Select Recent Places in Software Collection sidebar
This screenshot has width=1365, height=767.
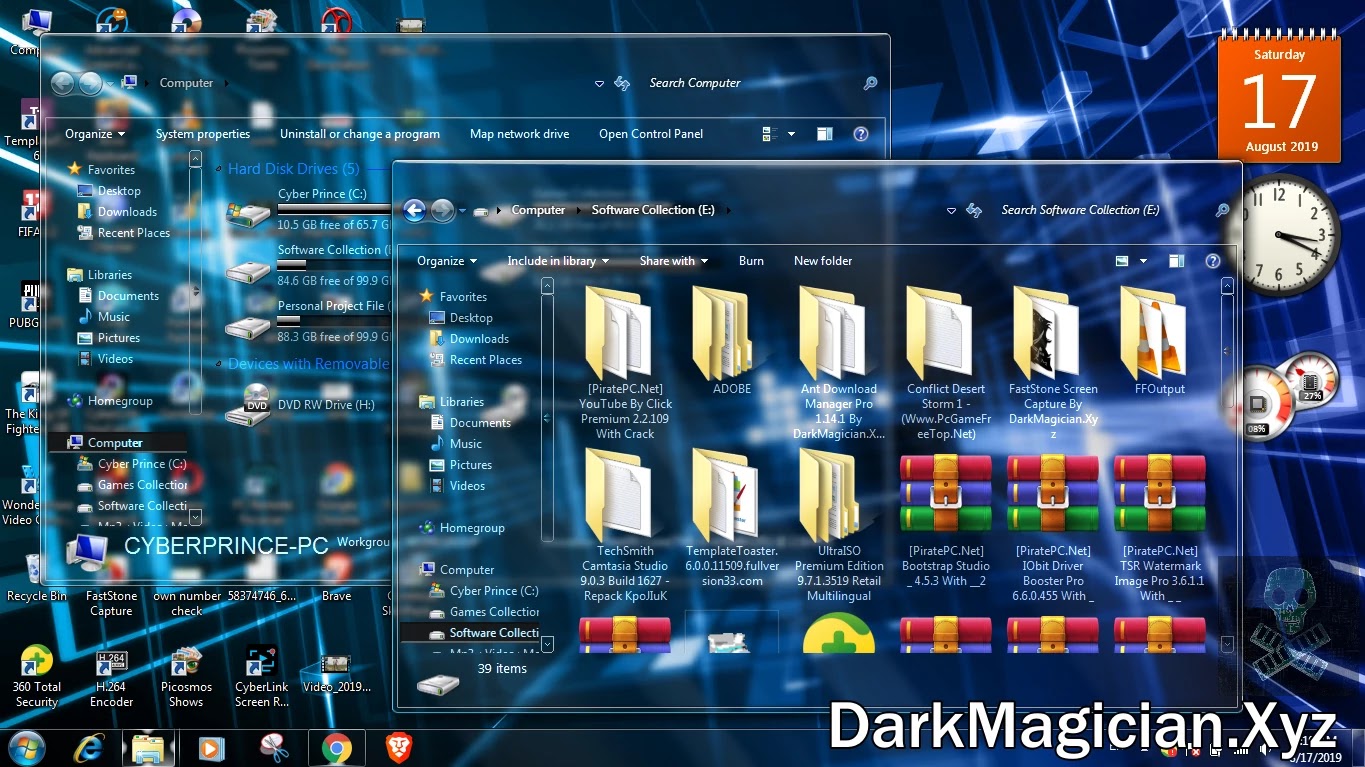point(474,360)
